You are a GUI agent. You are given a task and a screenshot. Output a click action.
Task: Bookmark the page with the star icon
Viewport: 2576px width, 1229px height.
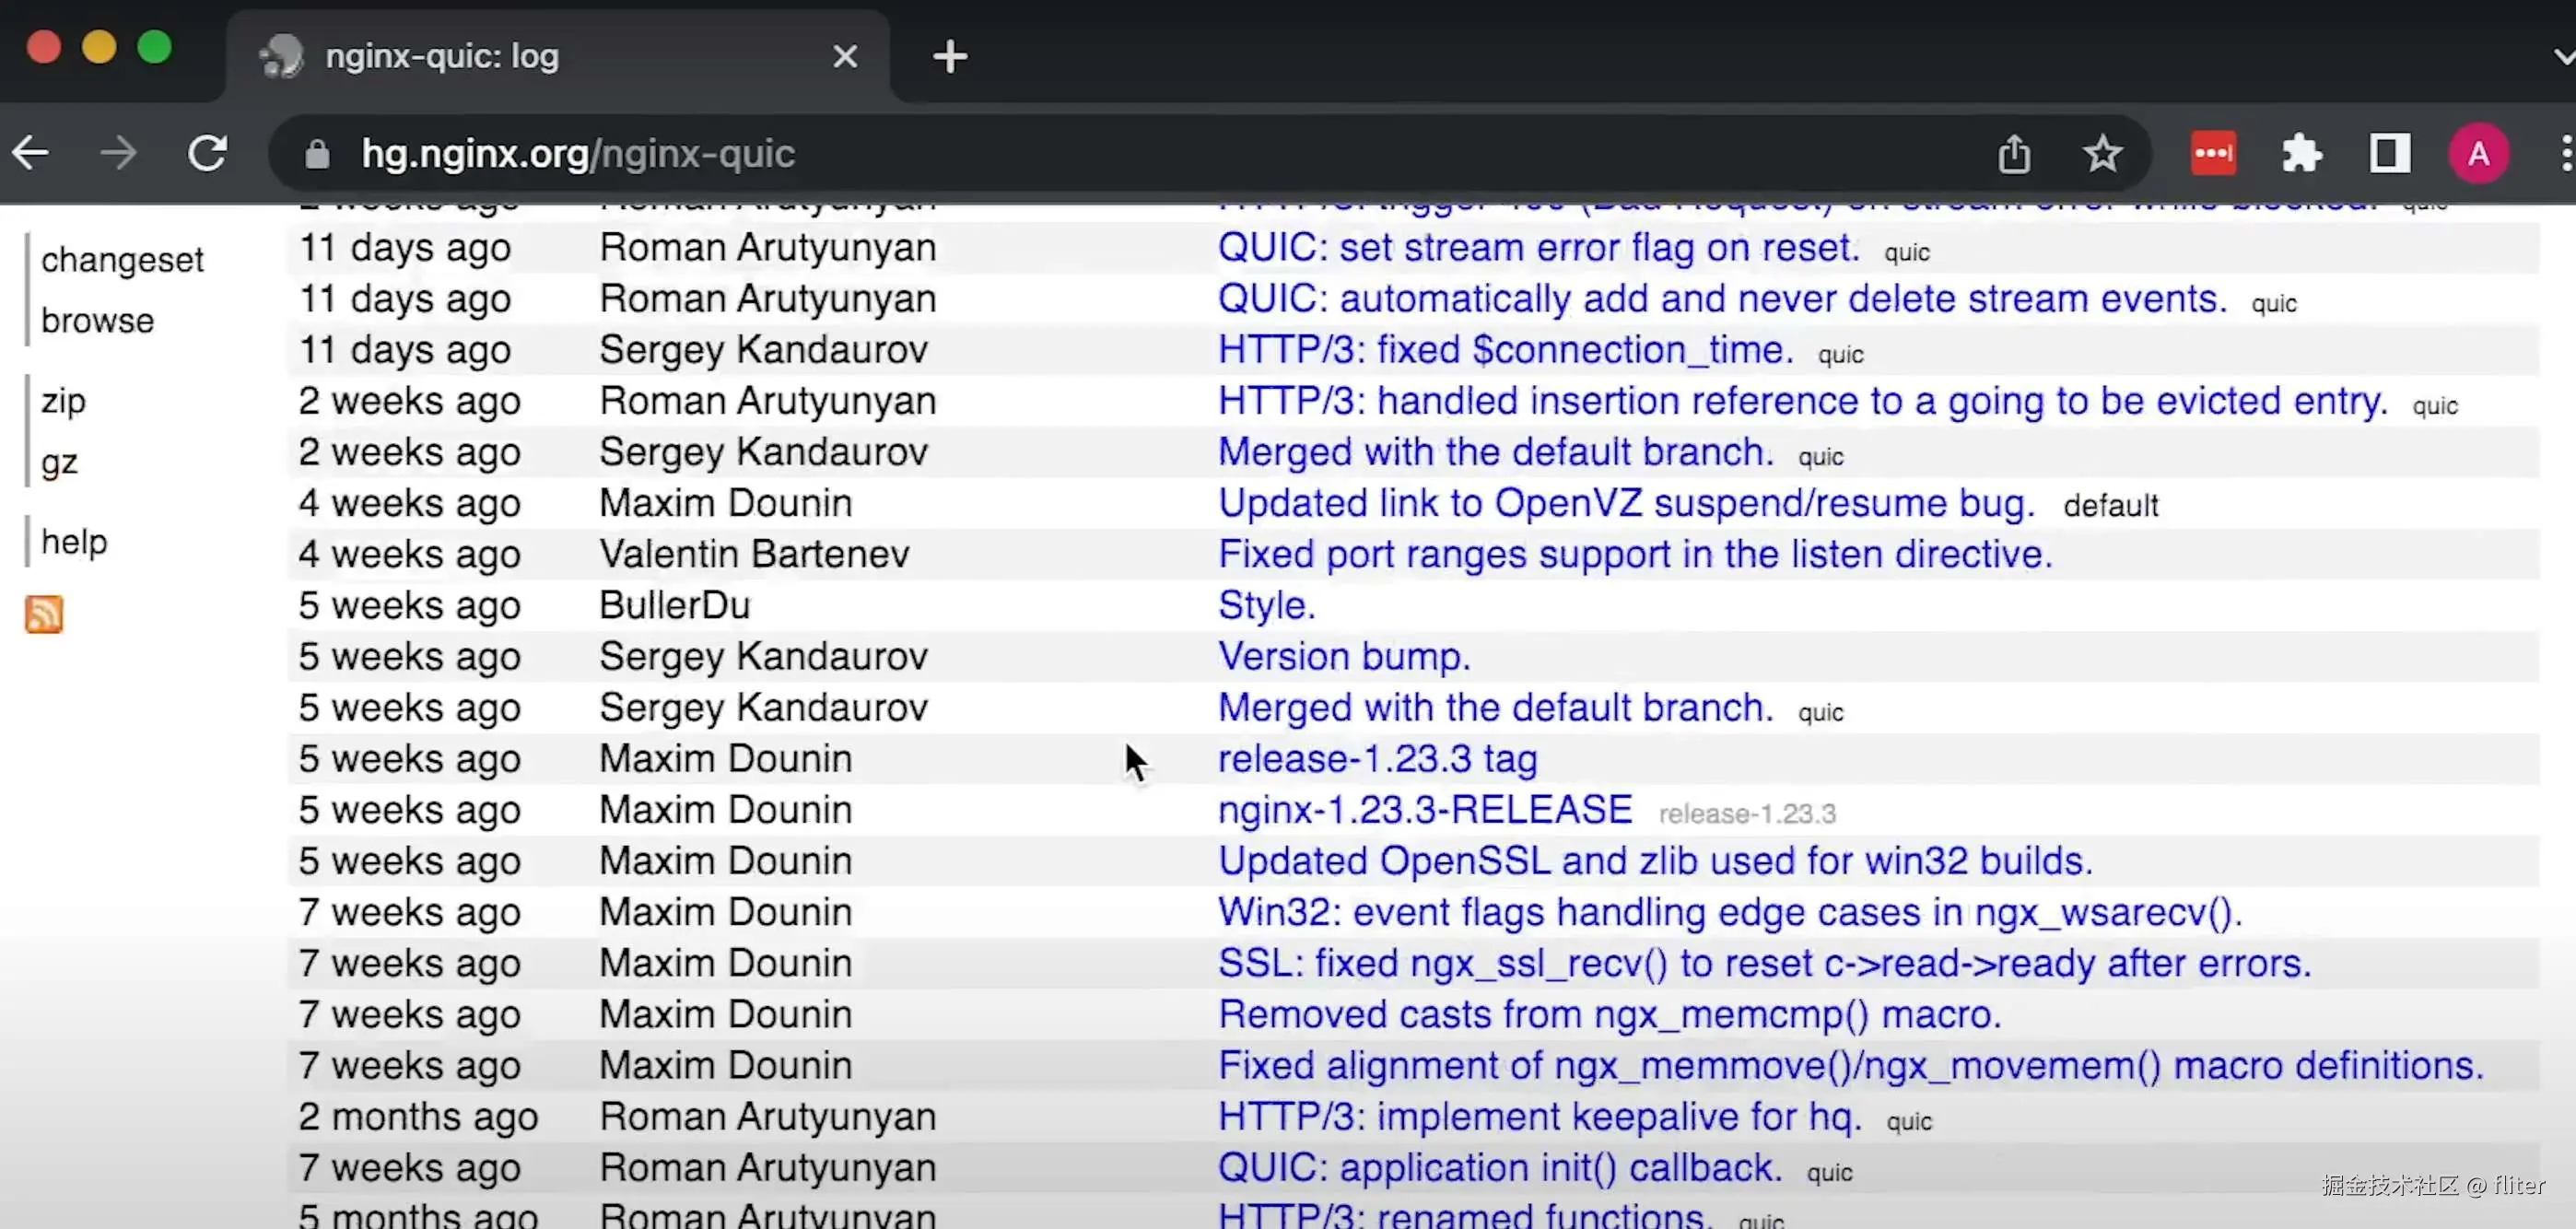[x=2102, y=154]
